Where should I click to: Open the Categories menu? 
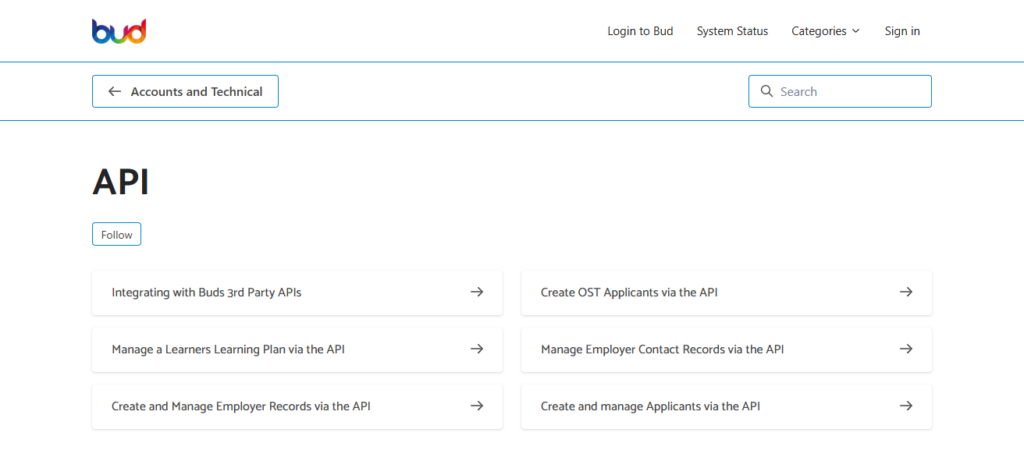825,31
